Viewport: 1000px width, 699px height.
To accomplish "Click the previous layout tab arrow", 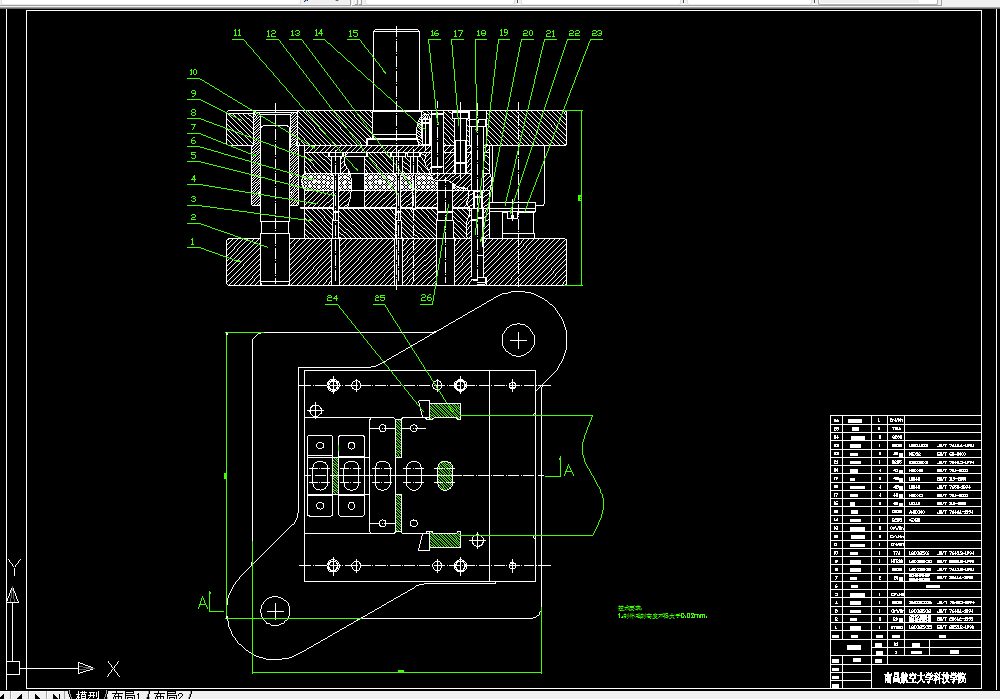I will pyautogui.click(x=20, y=695).
